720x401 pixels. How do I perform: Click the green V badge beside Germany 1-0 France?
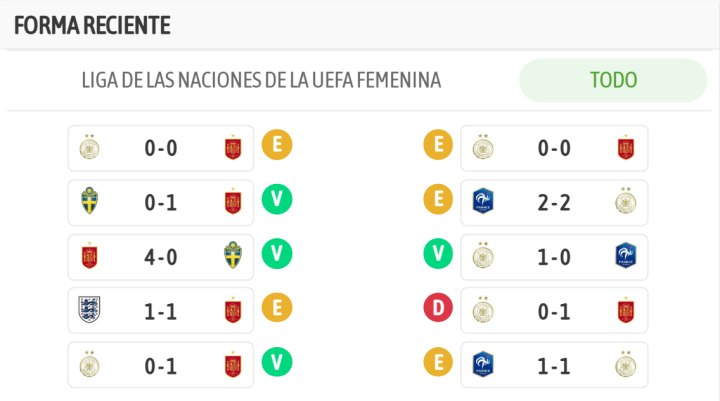point(437,255)
